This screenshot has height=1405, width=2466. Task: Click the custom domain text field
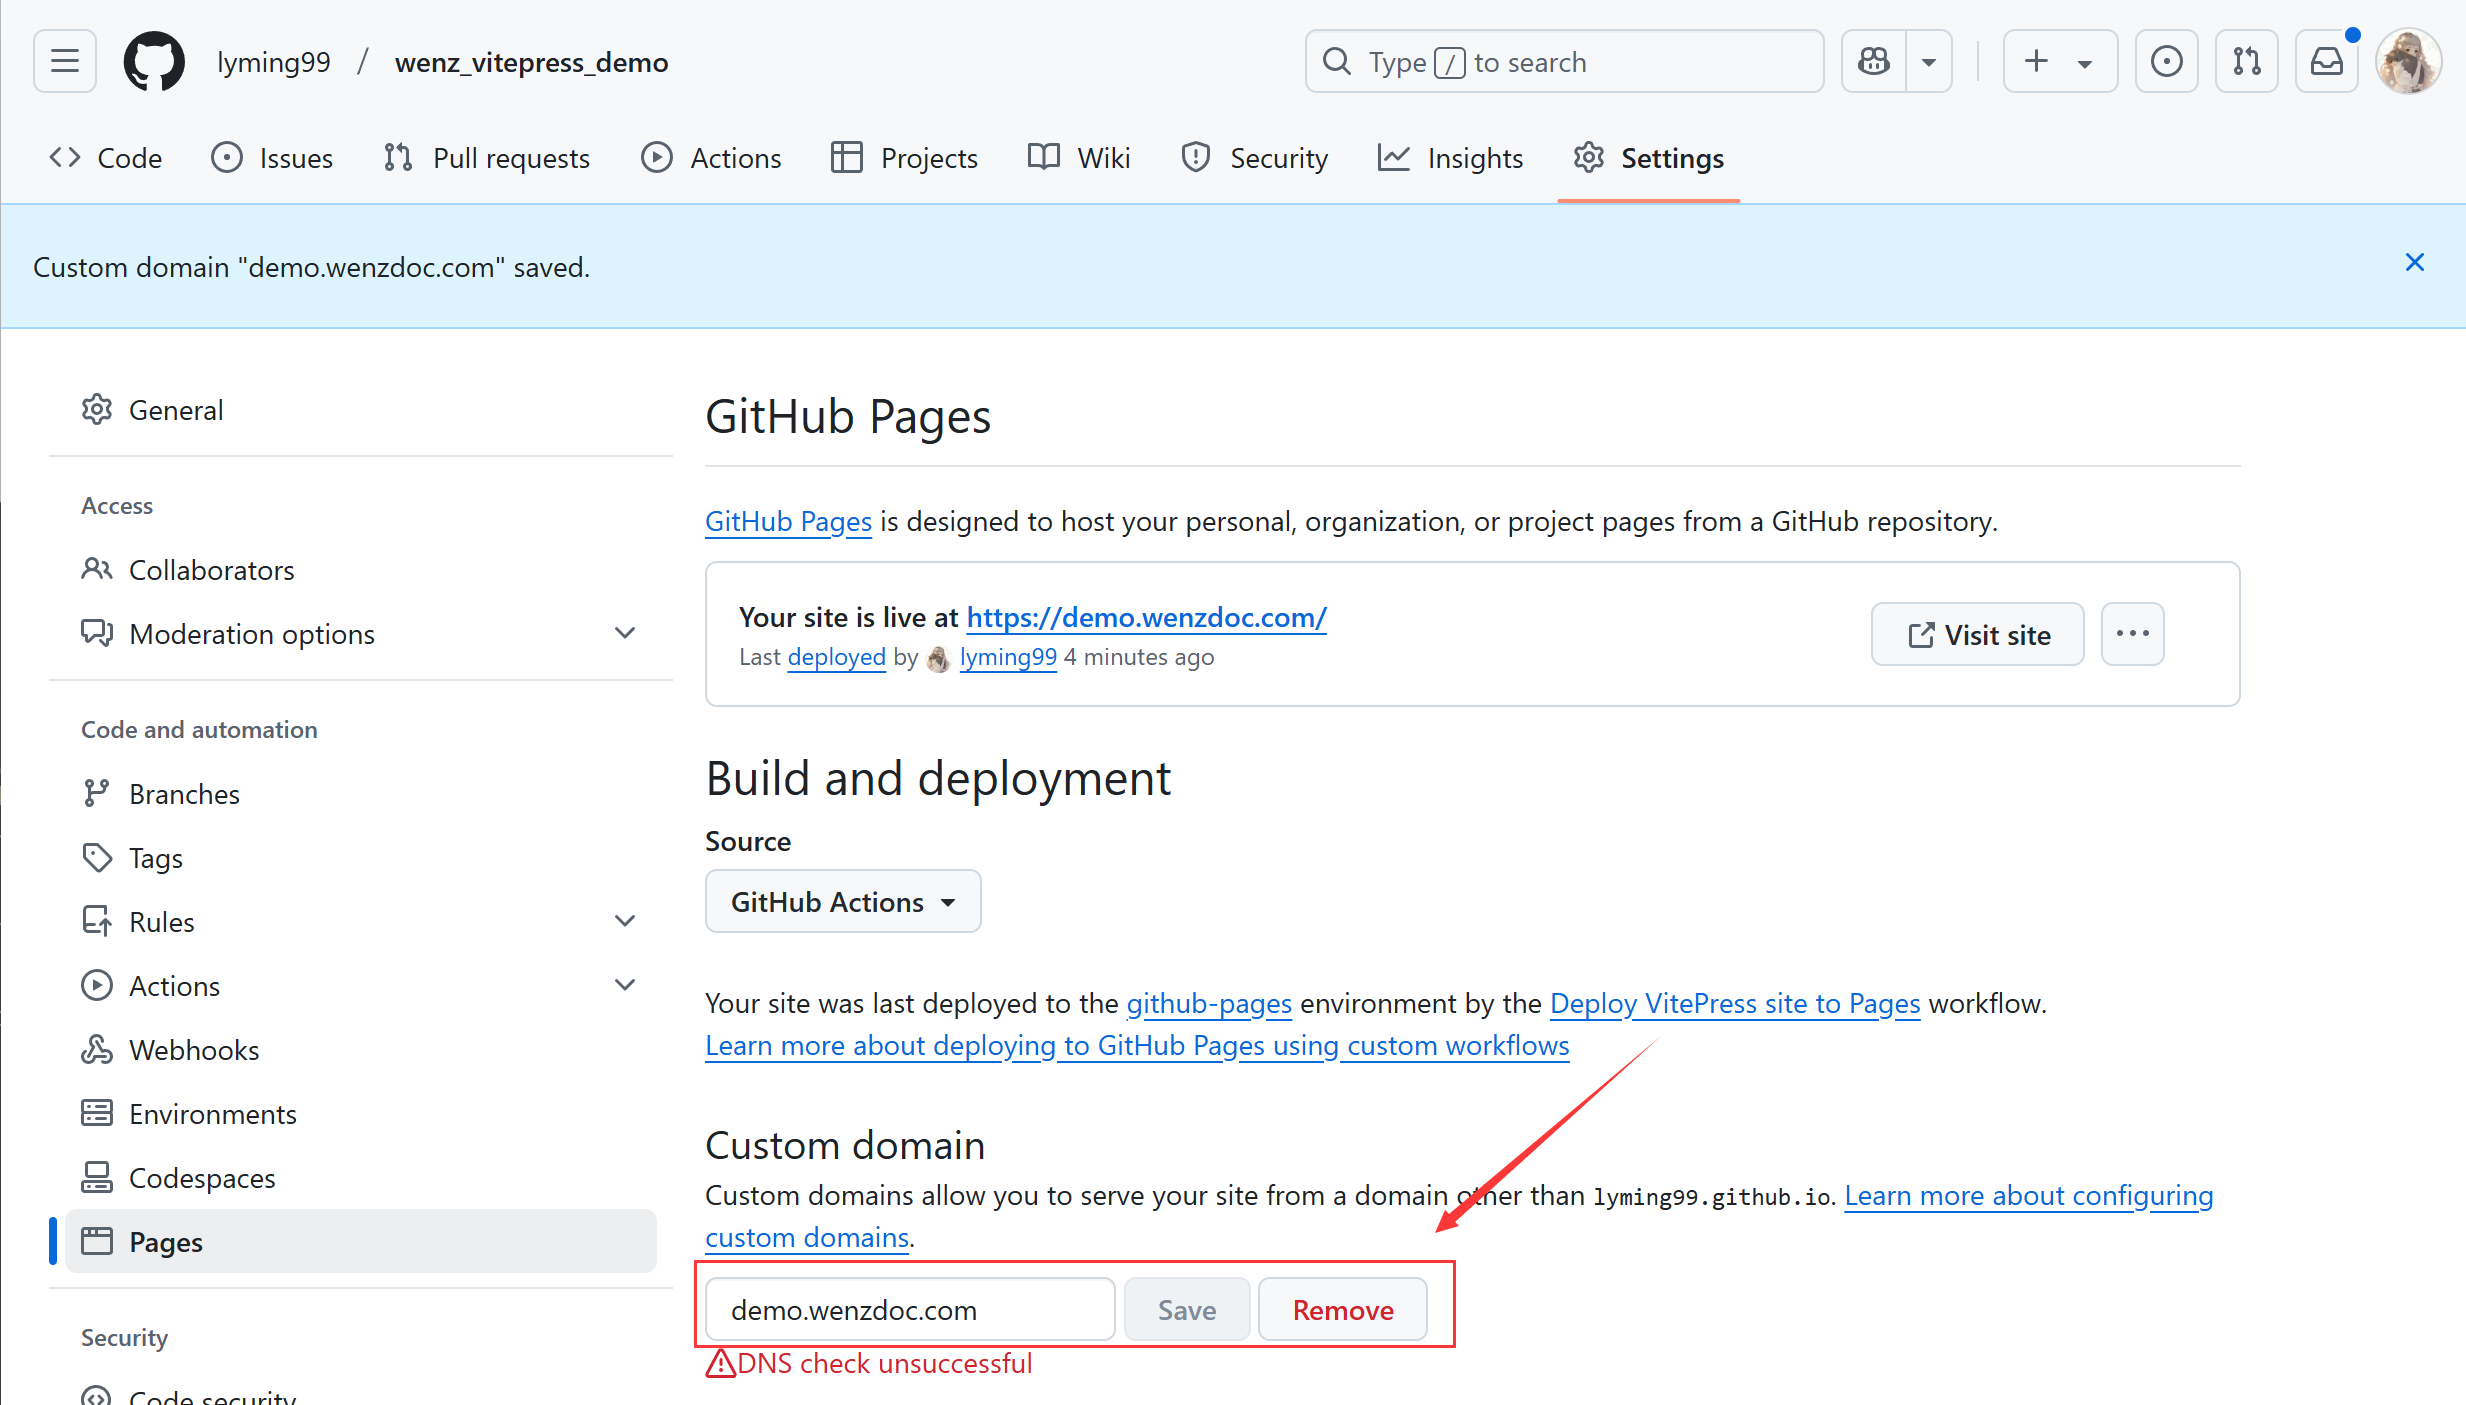[910, 1309]
